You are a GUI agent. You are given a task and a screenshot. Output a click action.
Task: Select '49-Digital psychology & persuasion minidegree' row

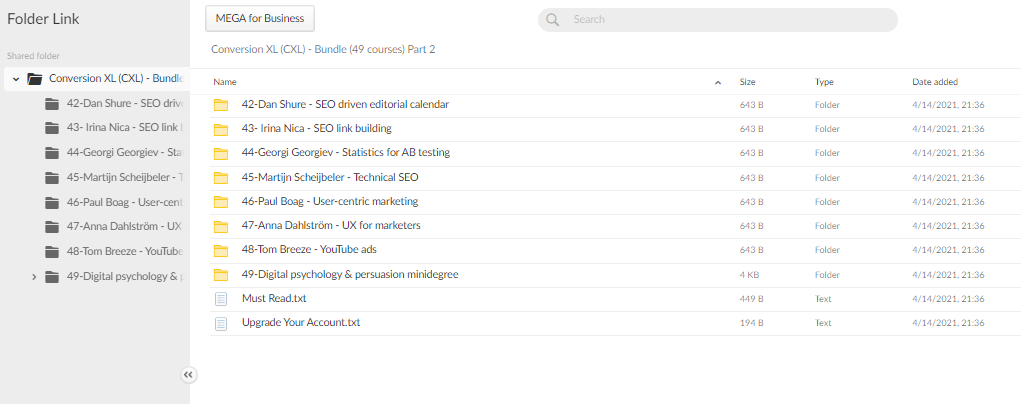[x=615, y=275]
